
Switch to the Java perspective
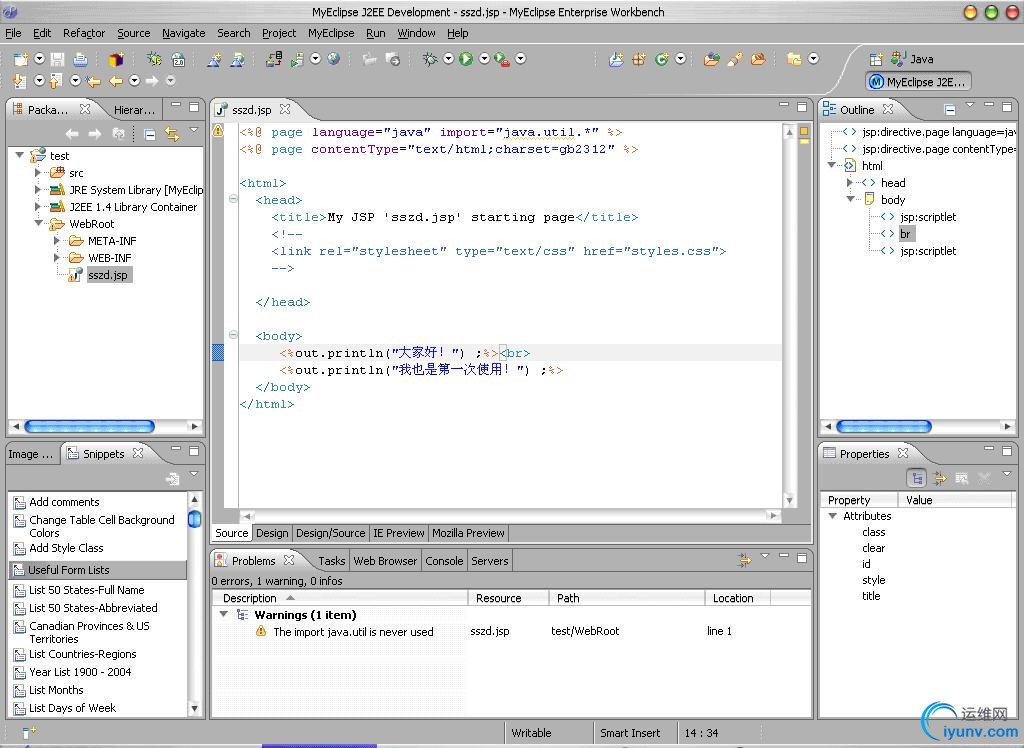[912, 59]
